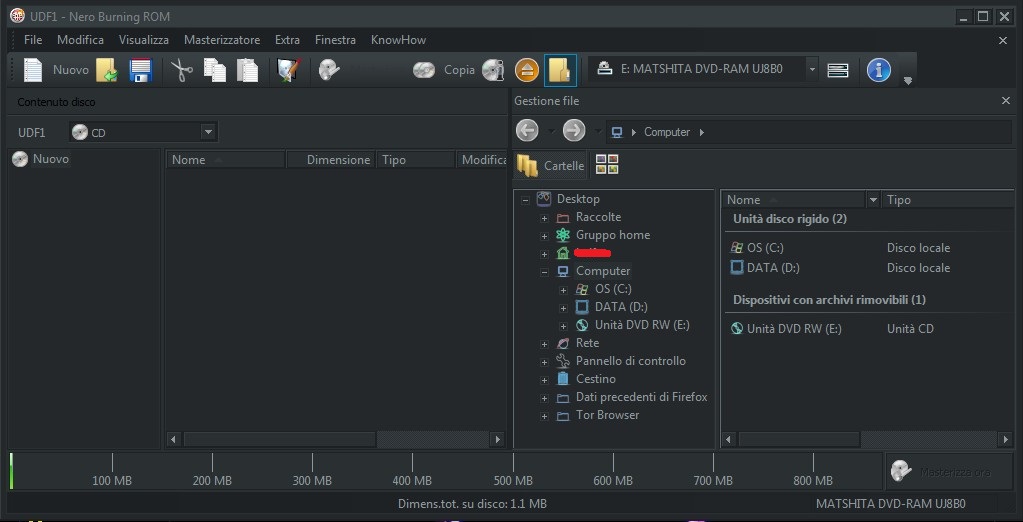Click Computer in the address path

667,132
